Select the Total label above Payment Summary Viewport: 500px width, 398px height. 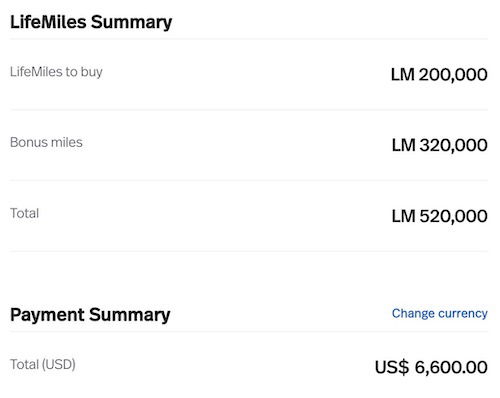pyautogui.click(x=24, y=213)
